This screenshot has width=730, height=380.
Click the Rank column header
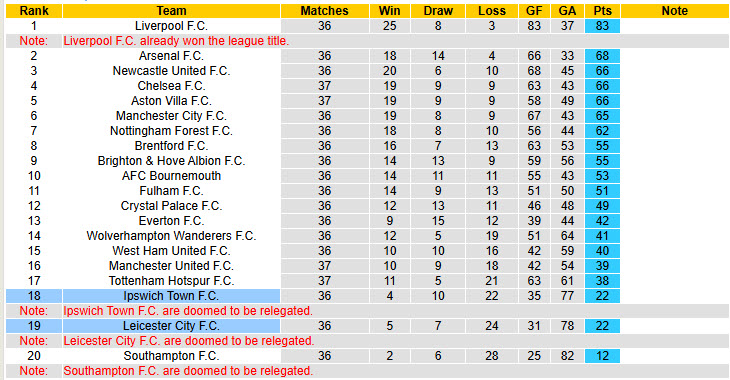click(34, 11)
